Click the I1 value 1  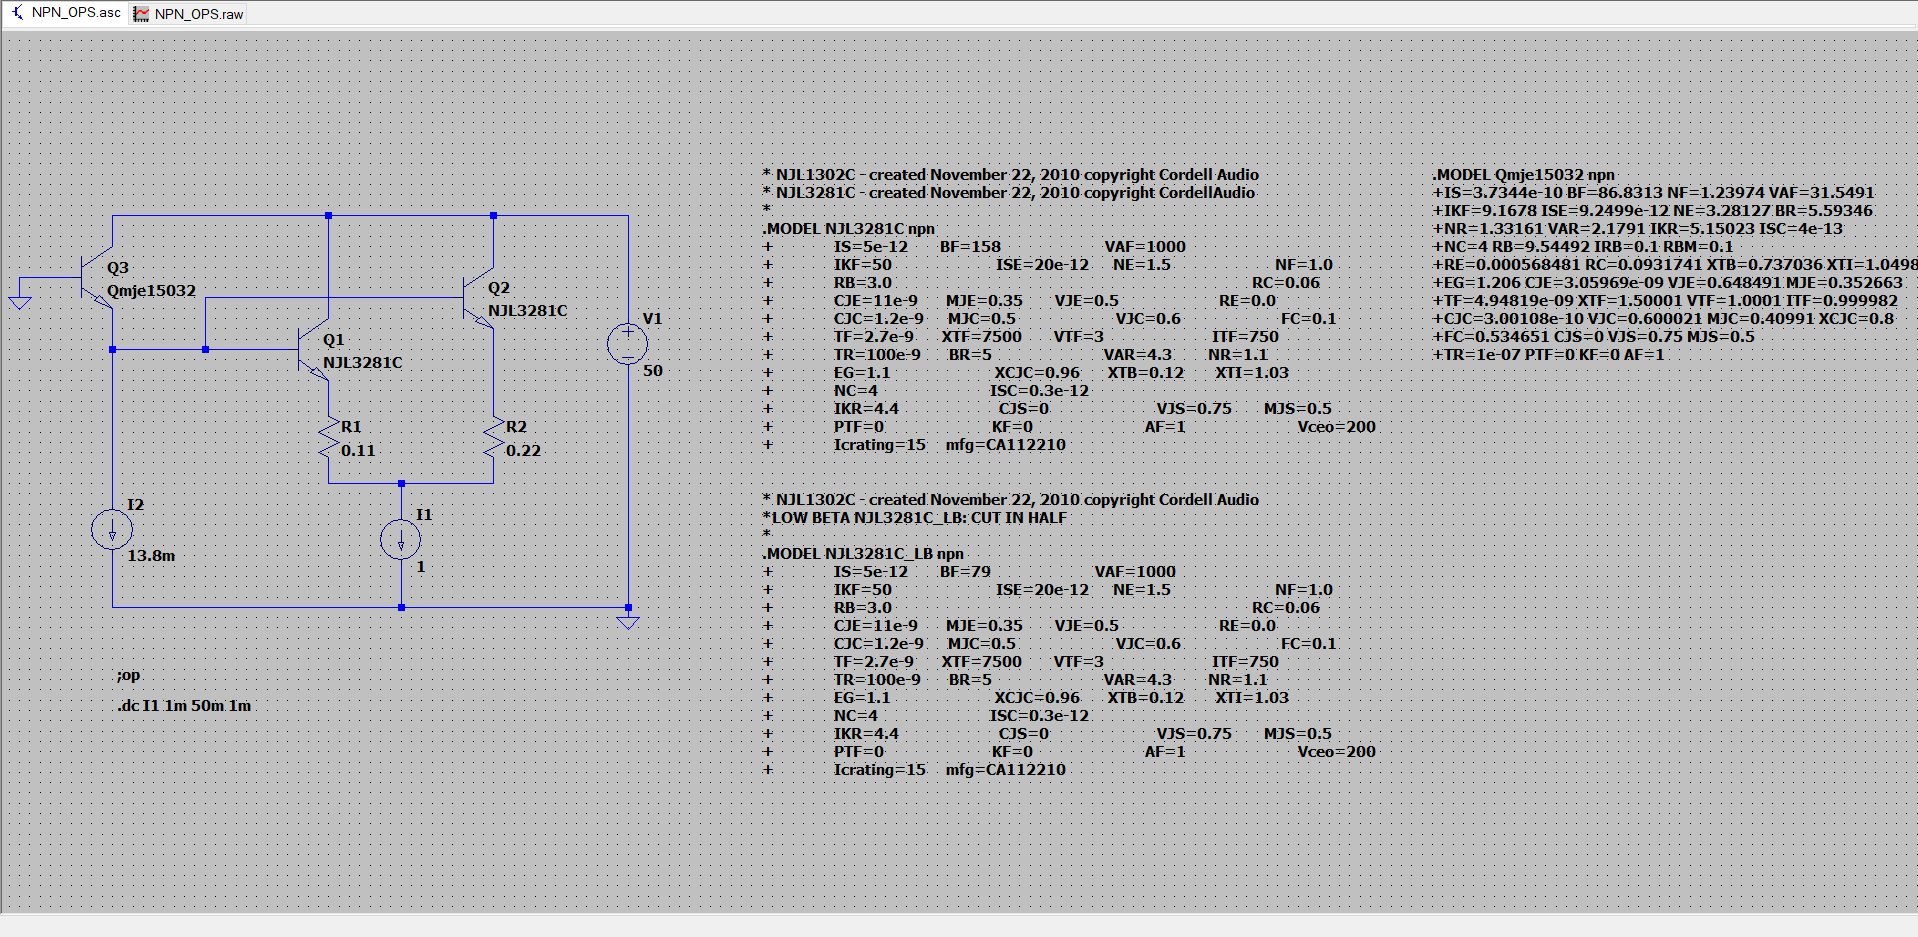(x=421, y=567)
